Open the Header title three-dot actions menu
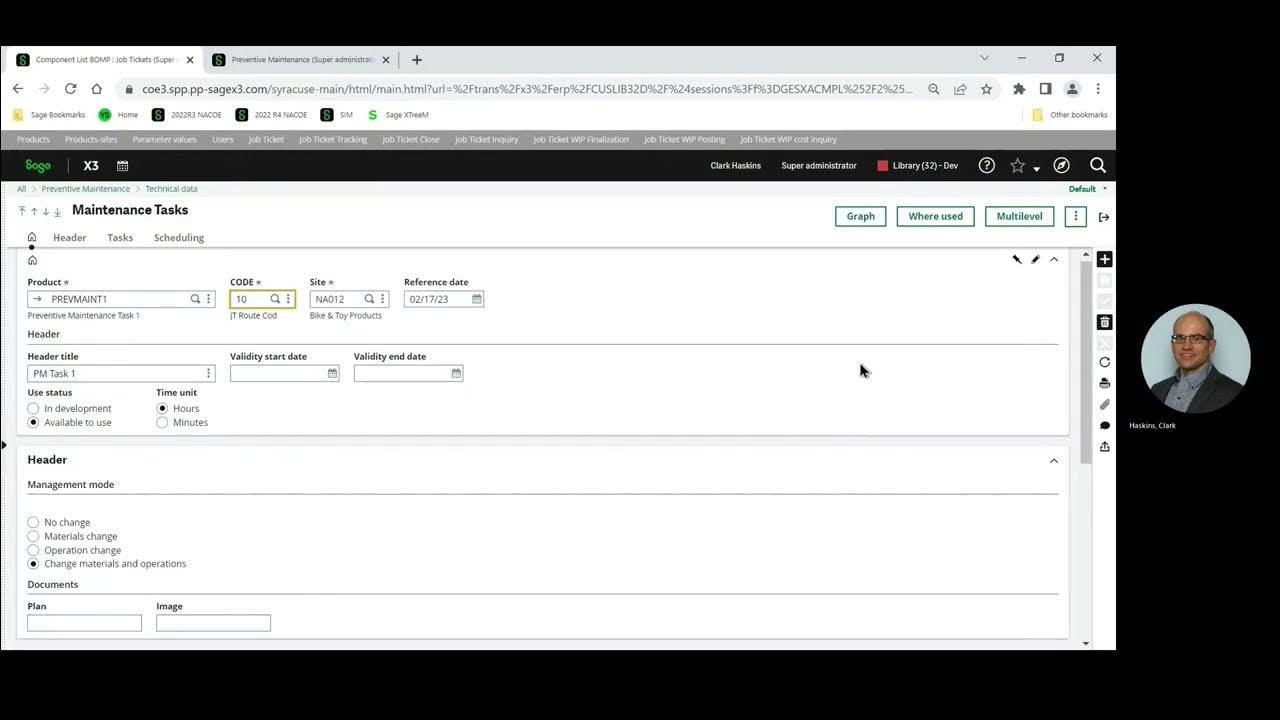1280x720 pixels. [x=208, y=373]
